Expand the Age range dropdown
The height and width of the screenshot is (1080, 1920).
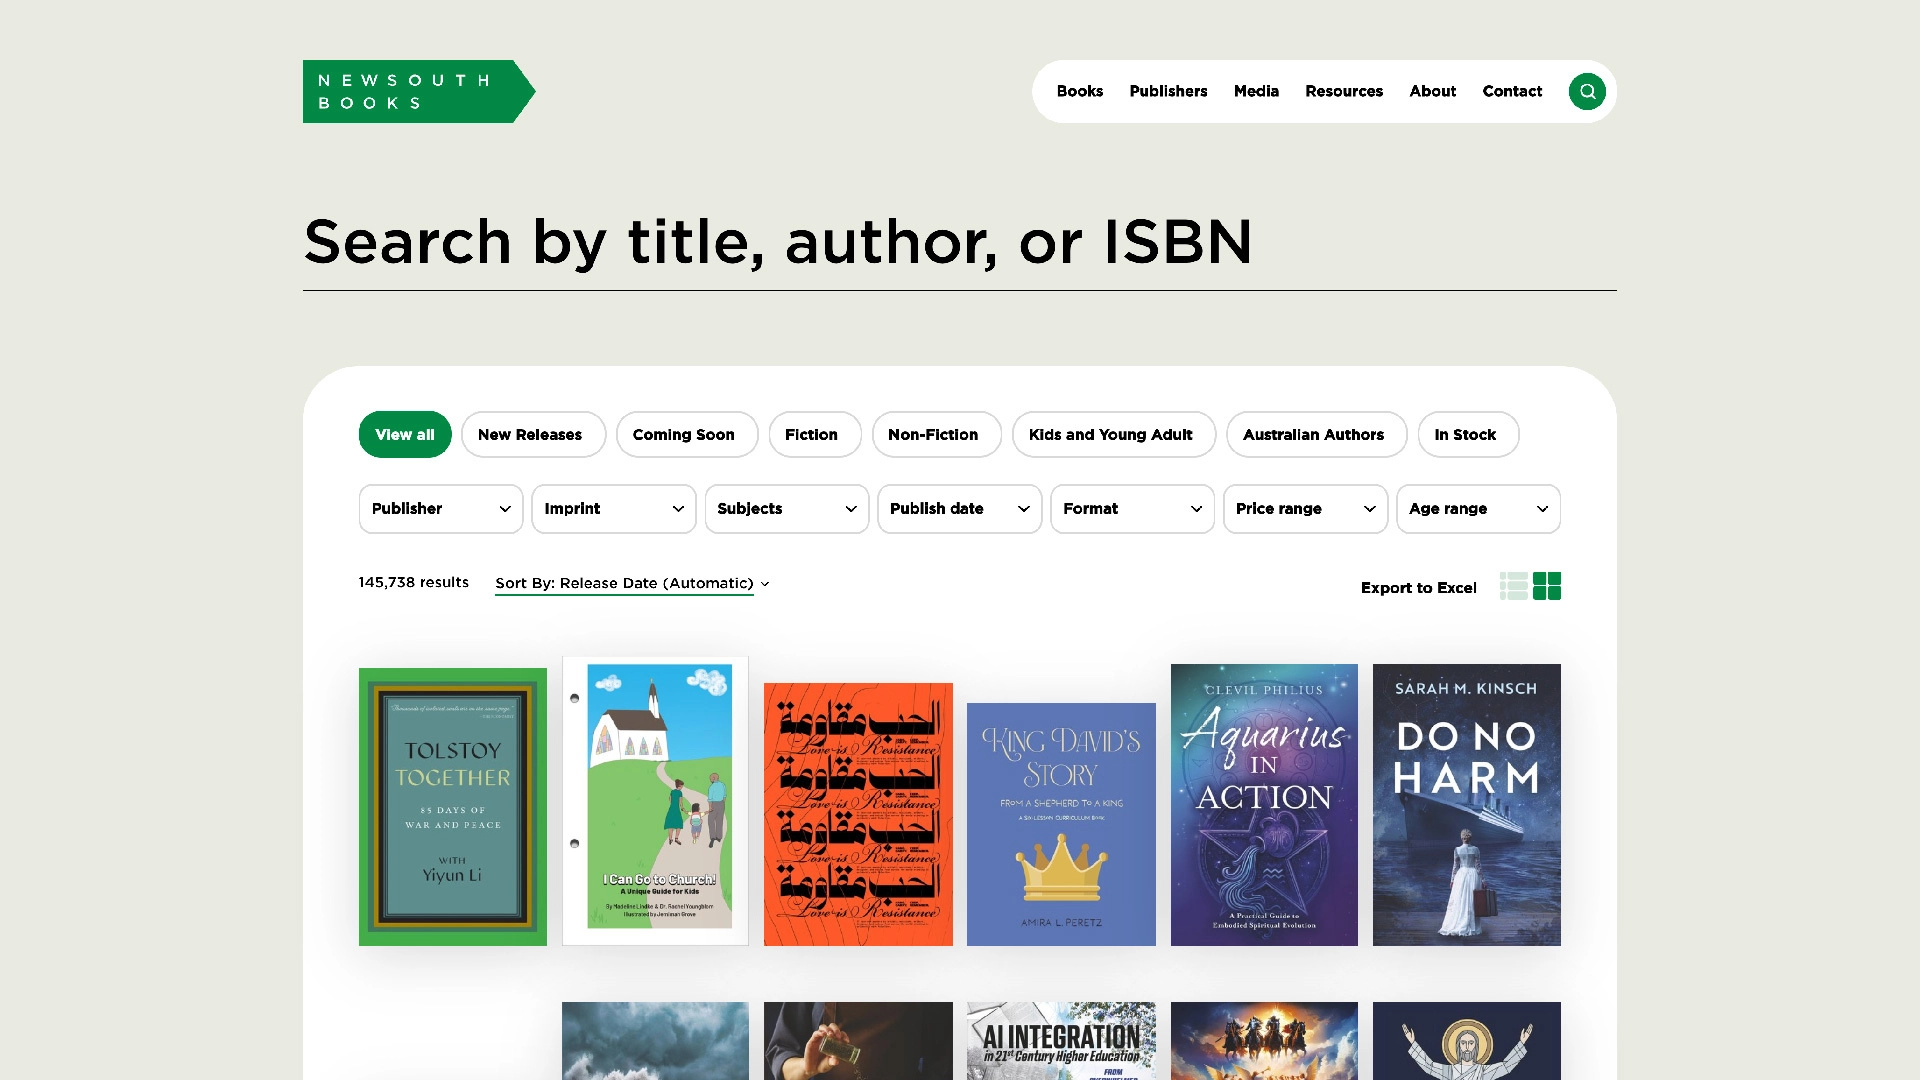coord(1478,509)
